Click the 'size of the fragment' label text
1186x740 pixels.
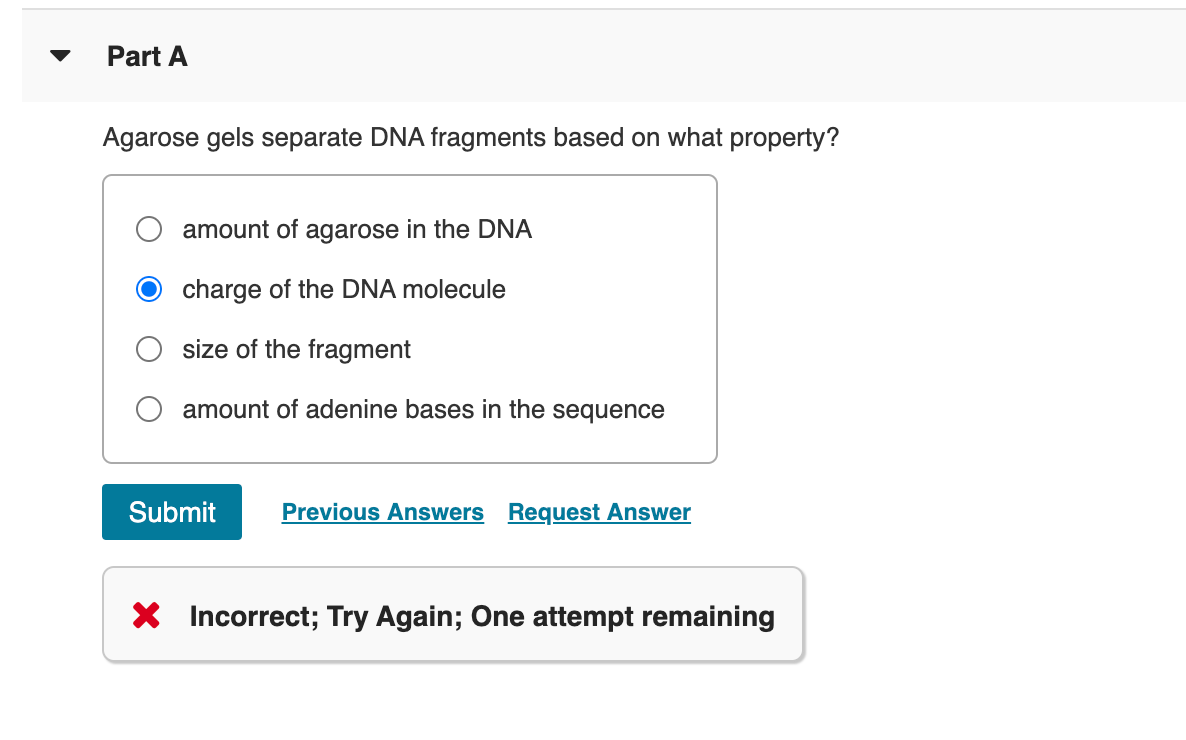[x=296, y=349]
